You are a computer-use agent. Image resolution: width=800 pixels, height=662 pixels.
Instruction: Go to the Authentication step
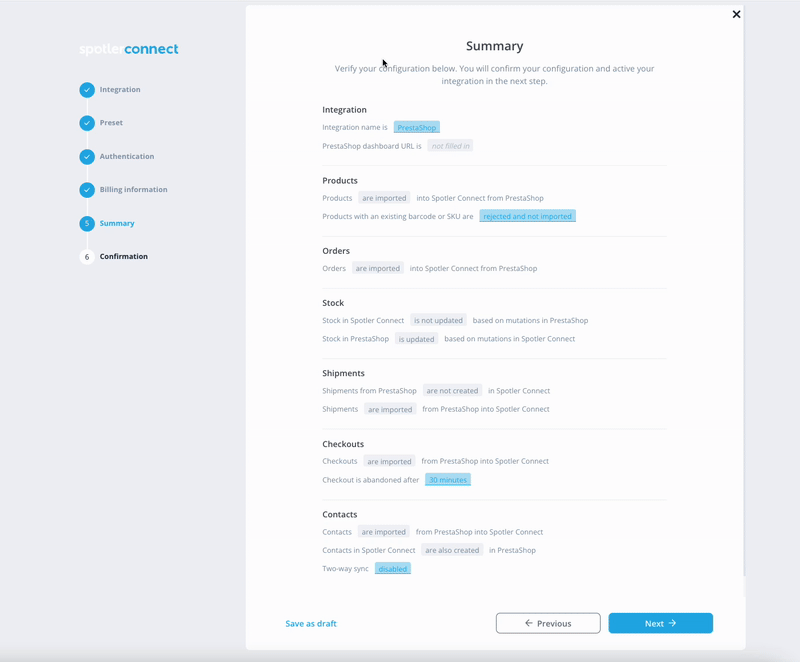tap(127, 156)
